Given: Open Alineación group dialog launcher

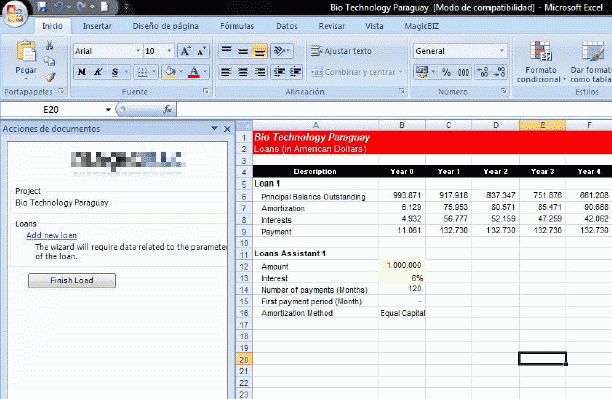Looking at the screenshot, I should 402,91.
